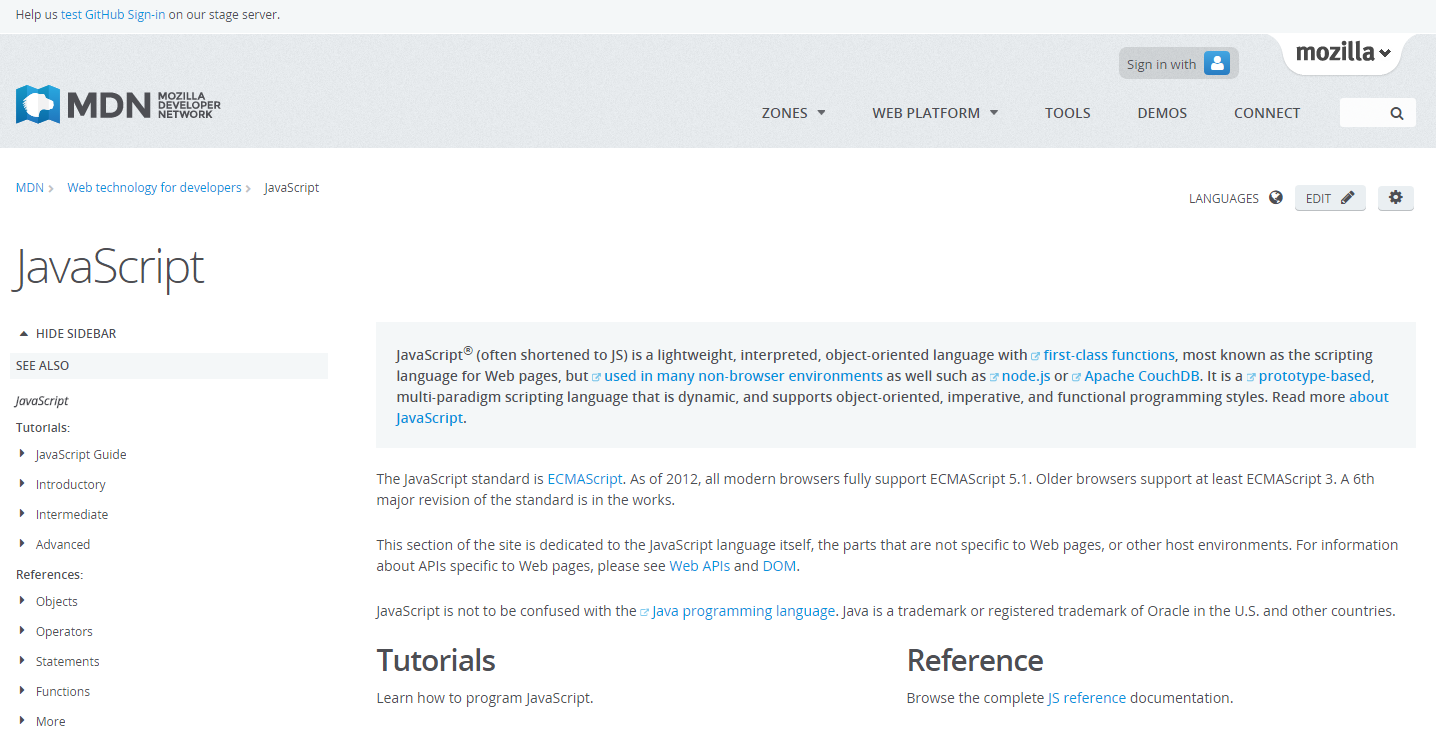Open the DOM link
This screenshot has width=1436, height=729.
(779, 566)
